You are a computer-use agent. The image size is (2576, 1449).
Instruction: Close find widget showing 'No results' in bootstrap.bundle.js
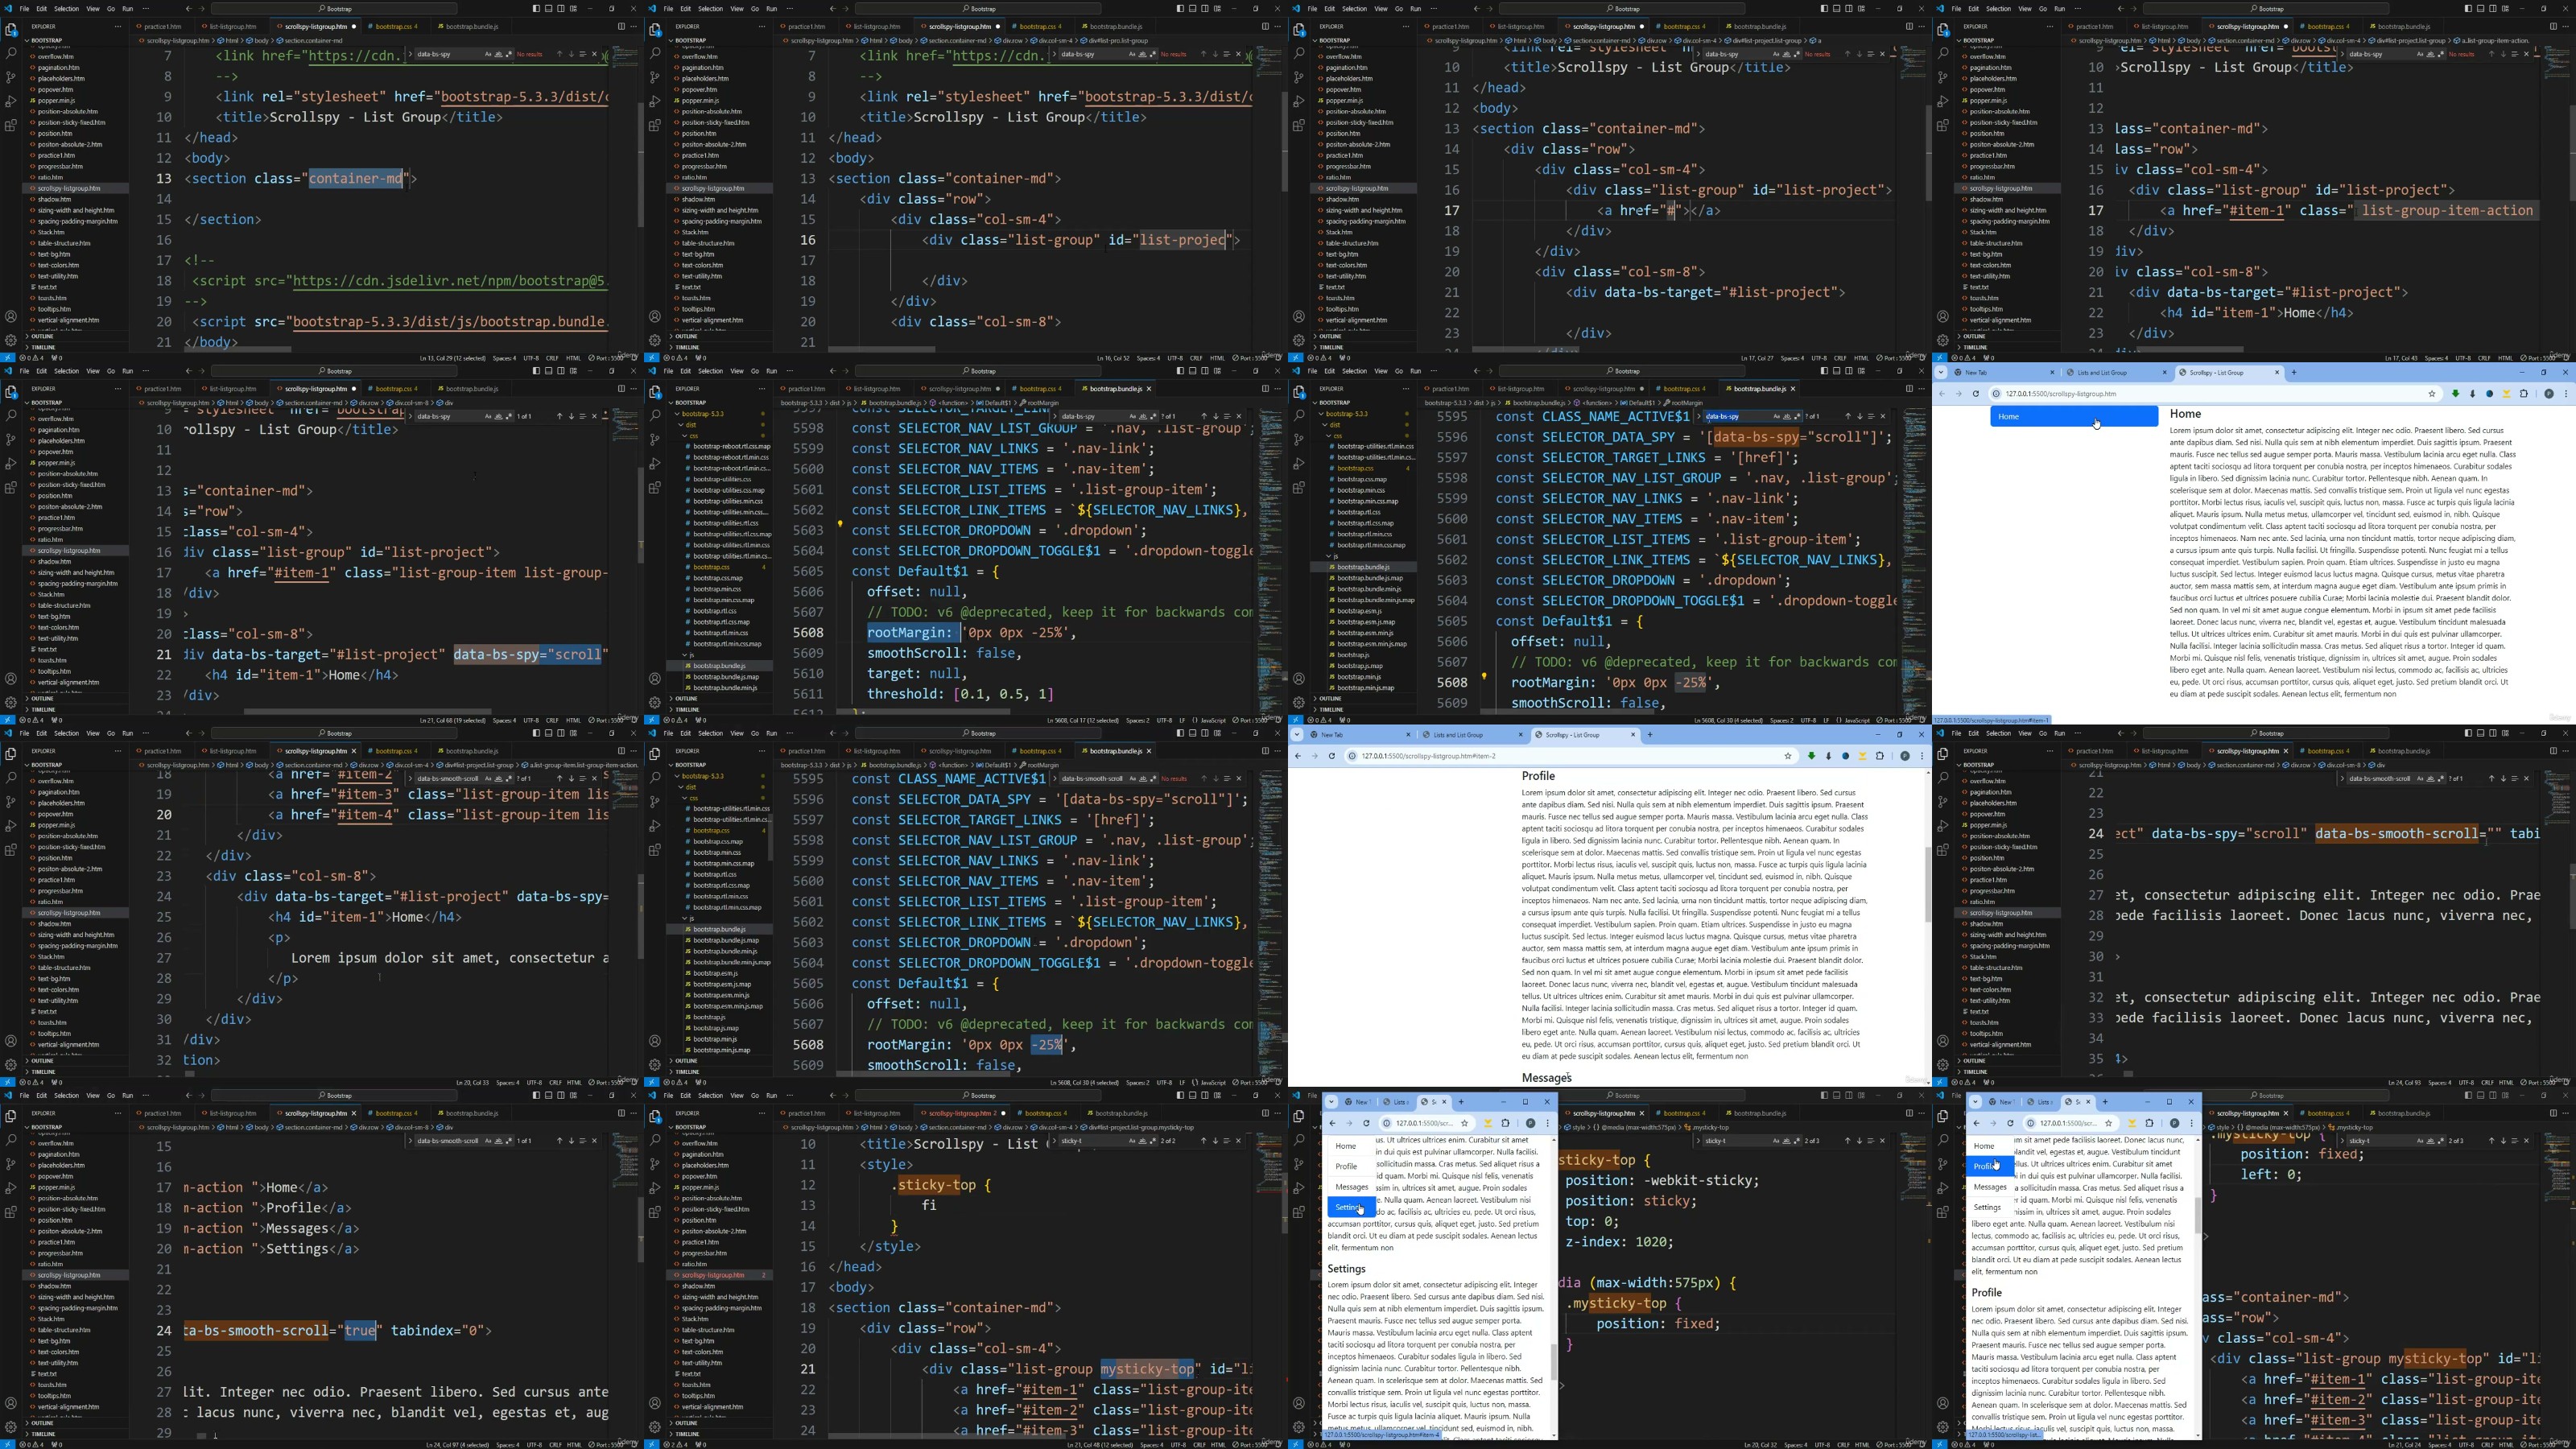pyautogui.click(x=1238, y=779)
